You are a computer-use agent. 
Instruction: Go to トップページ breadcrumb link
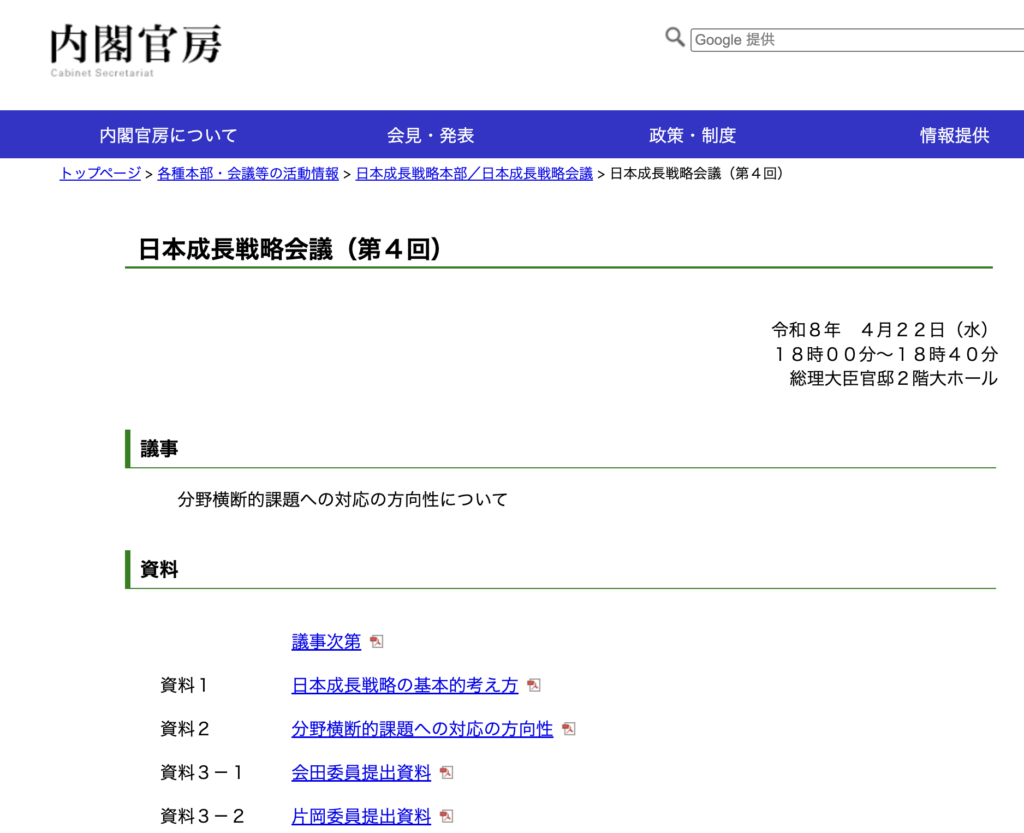click(x=100, y=174)
